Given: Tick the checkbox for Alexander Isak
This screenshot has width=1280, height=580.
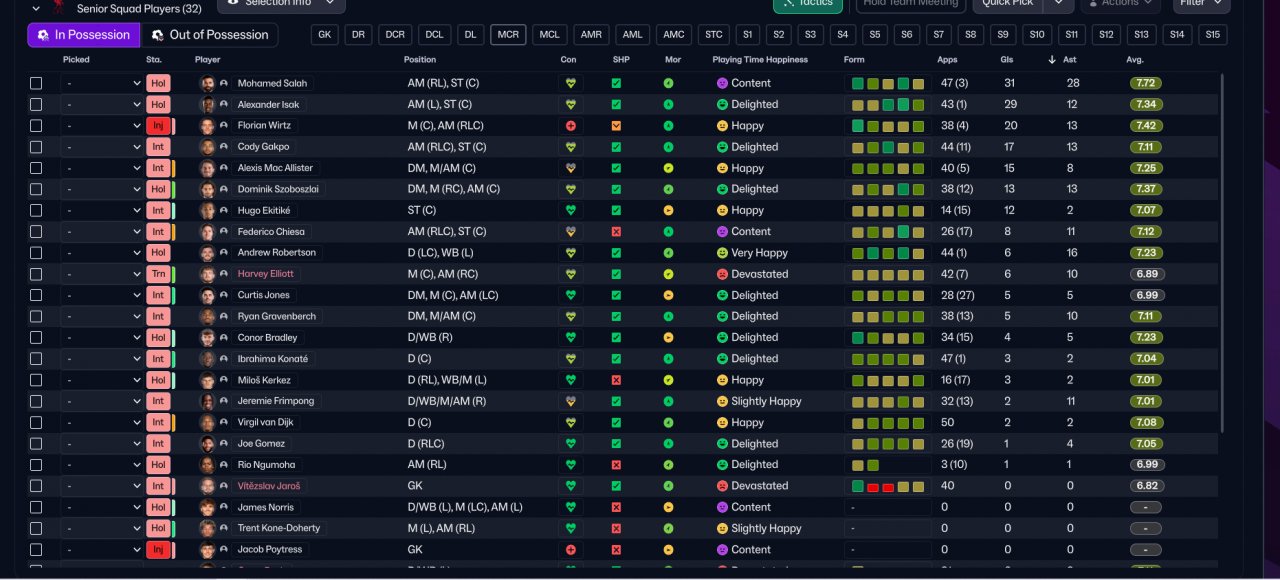Looking at the screenshot, I should (36, 104).
